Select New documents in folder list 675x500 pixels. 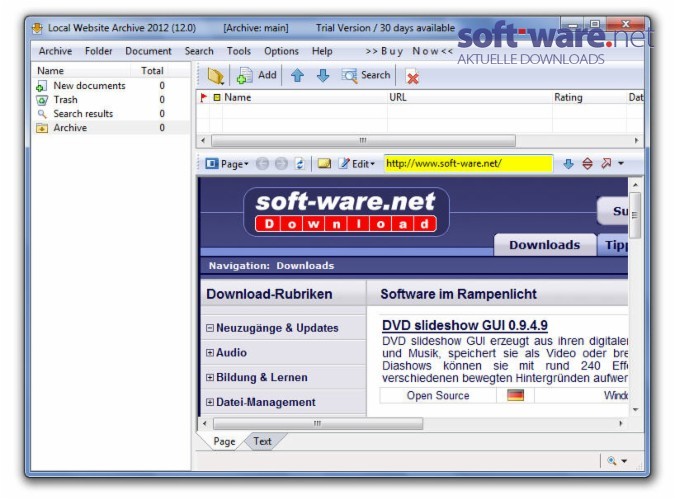coord(89,86)
